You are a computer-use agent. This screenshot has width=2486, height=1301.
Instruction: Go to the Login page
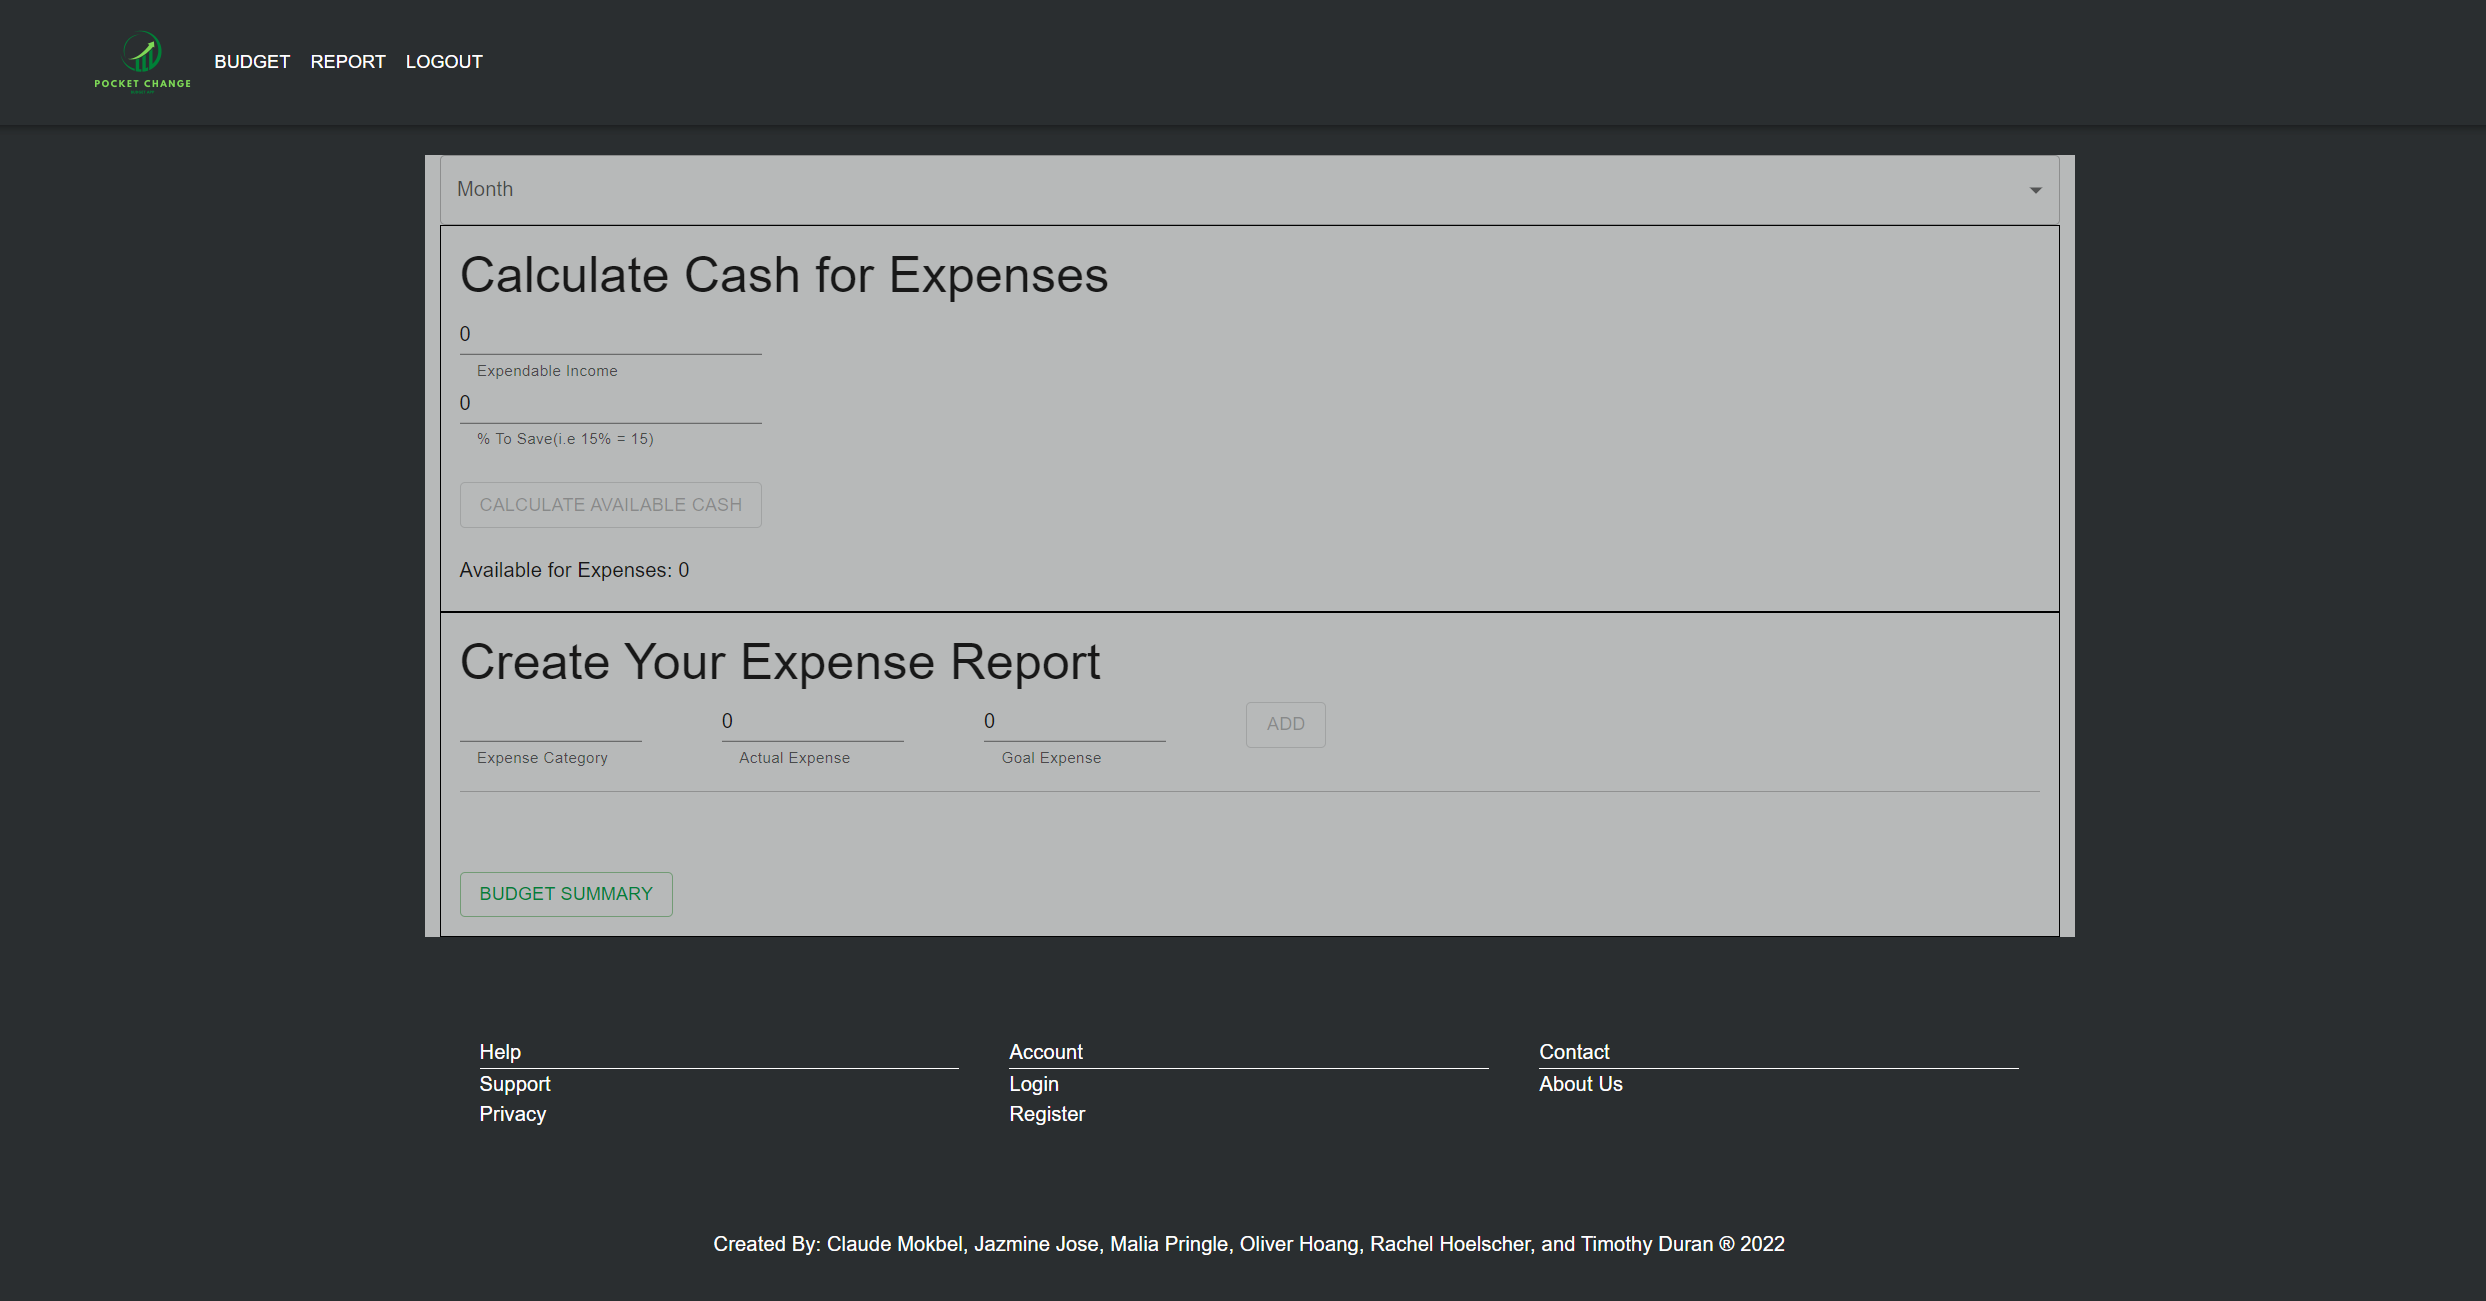coord(1034,1083)
